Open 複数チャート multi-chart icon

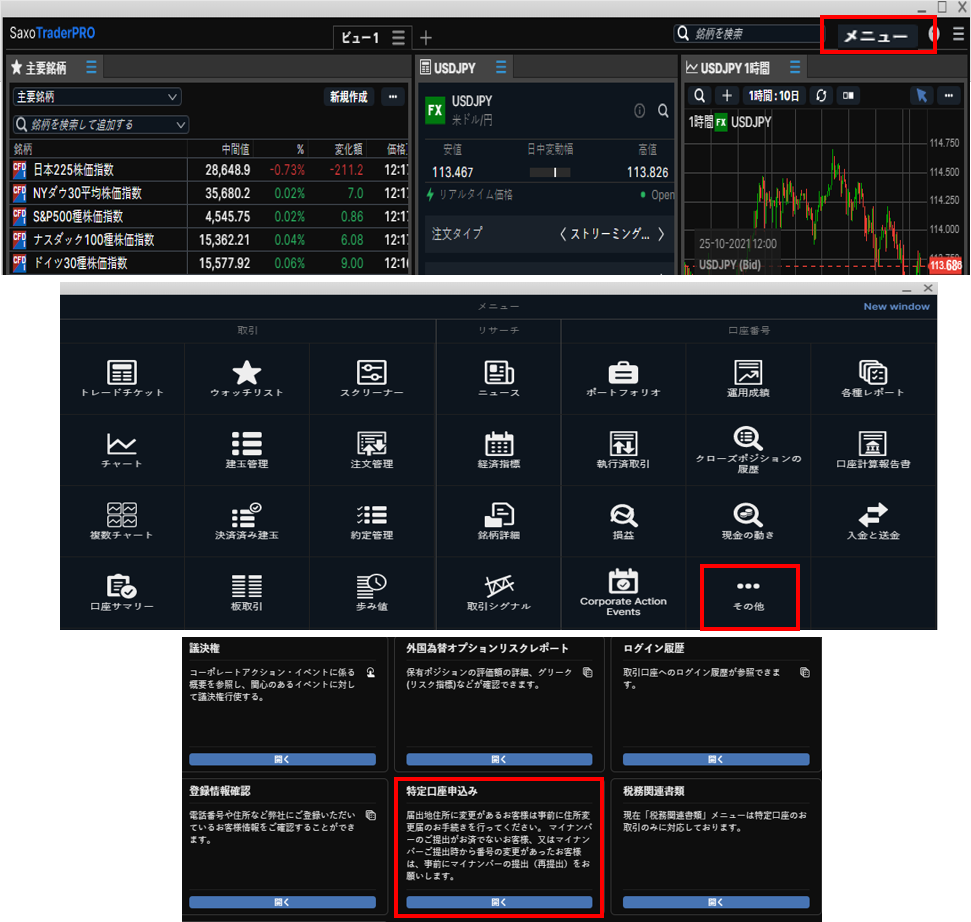pyautogui.click(x=122, y=521)
